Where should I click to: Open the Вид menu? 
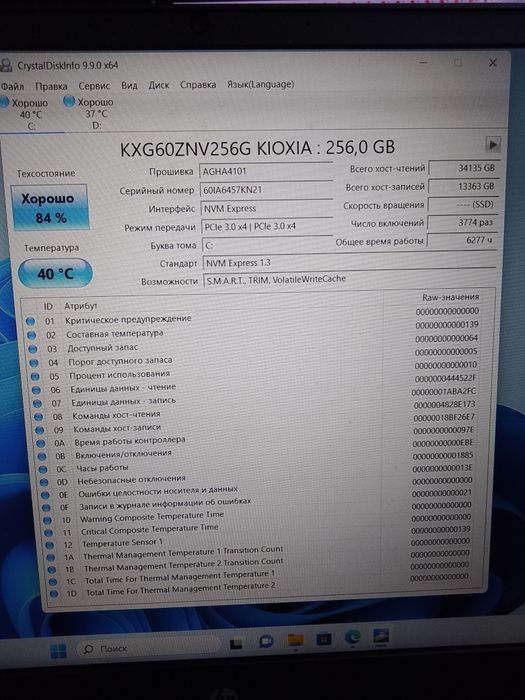tap(129, 85)
